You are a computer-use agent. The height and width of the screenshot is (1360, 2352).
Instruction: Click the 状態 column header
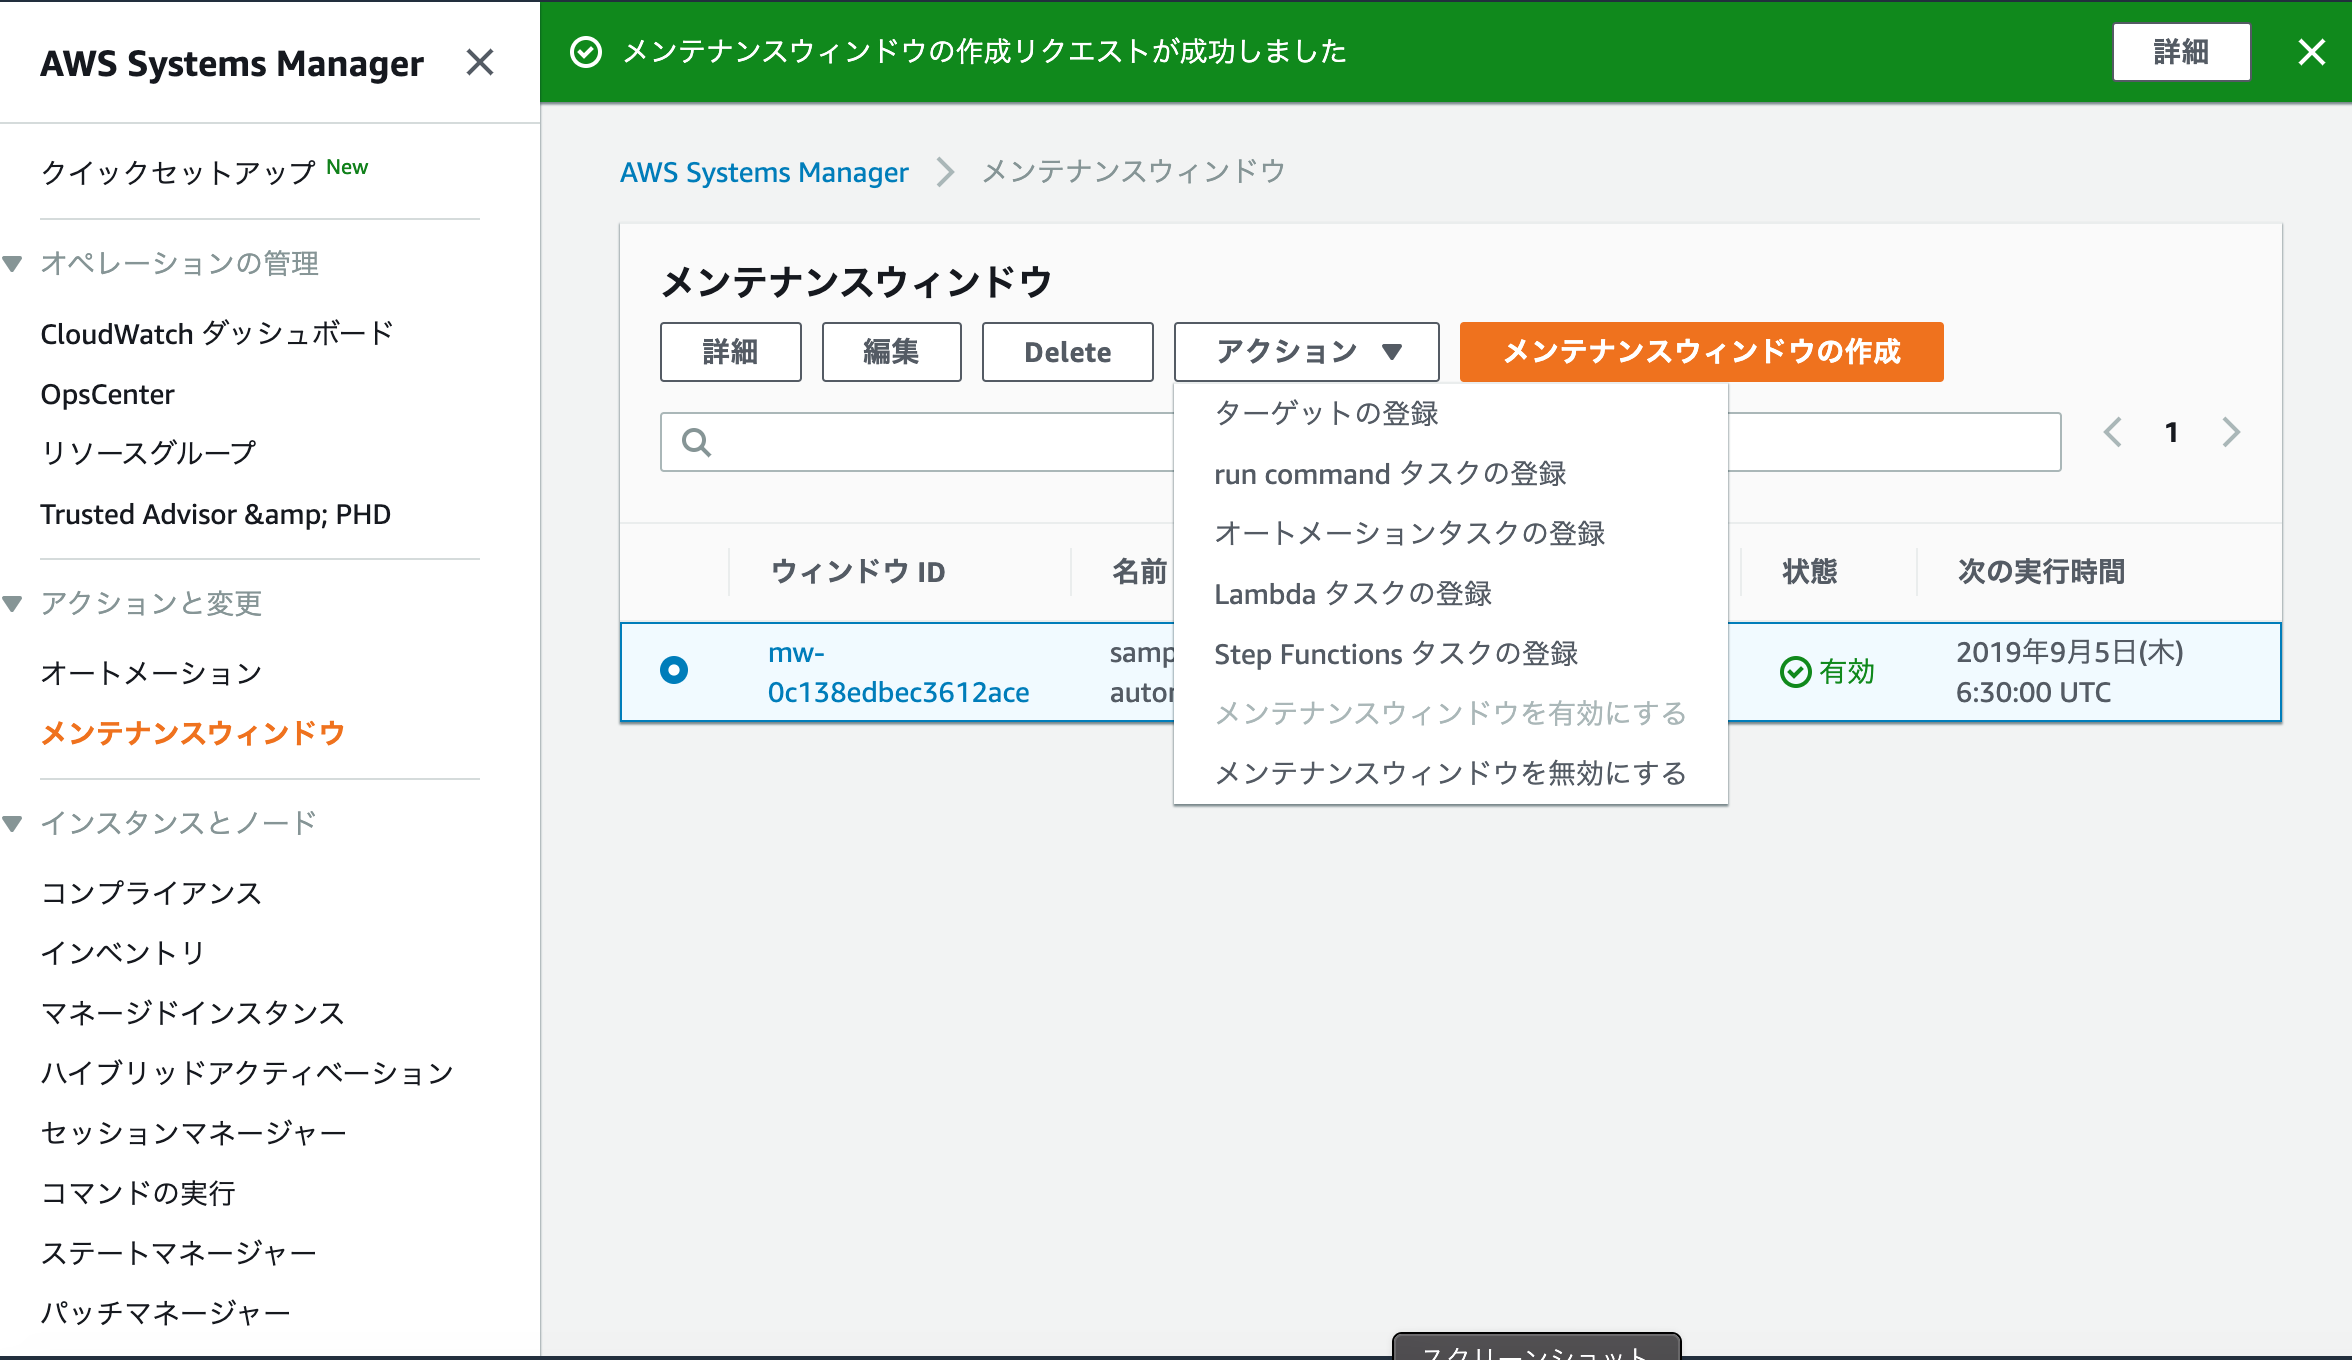click(1809, 572)
